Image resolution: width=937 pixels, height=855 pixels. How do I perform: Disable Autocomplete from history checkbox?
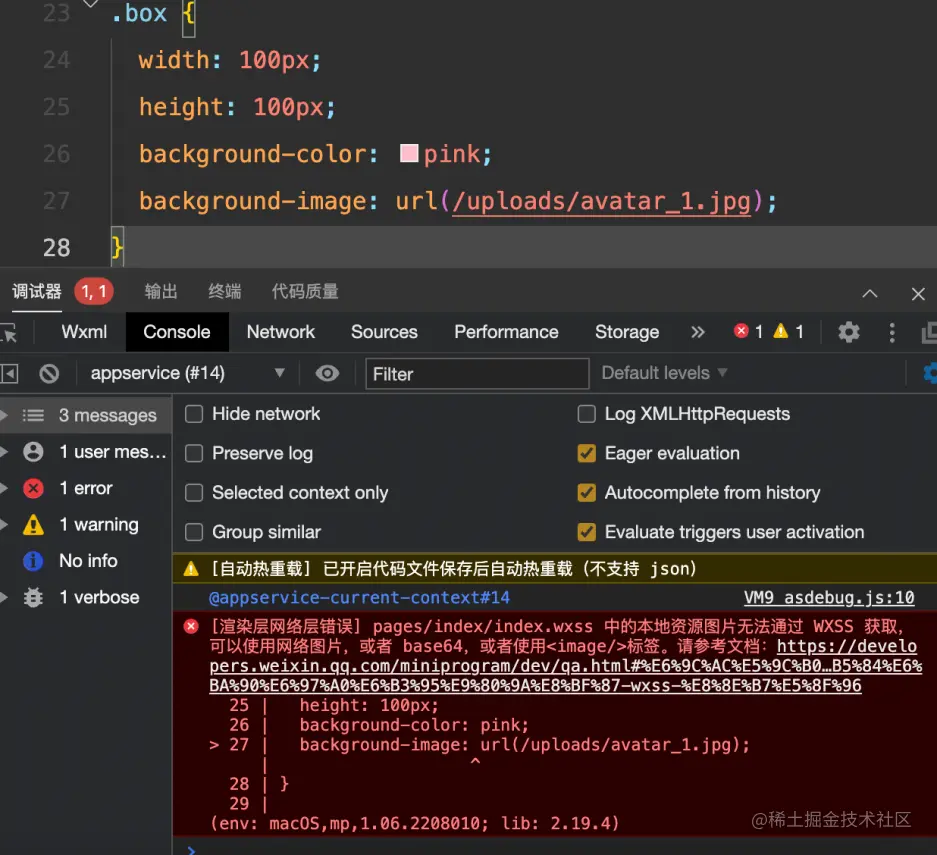point(586,493)
